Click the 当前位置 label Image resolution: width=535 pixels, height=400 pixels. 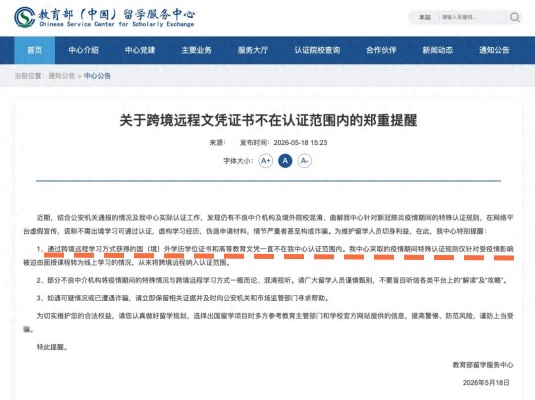tap(29, 76)
